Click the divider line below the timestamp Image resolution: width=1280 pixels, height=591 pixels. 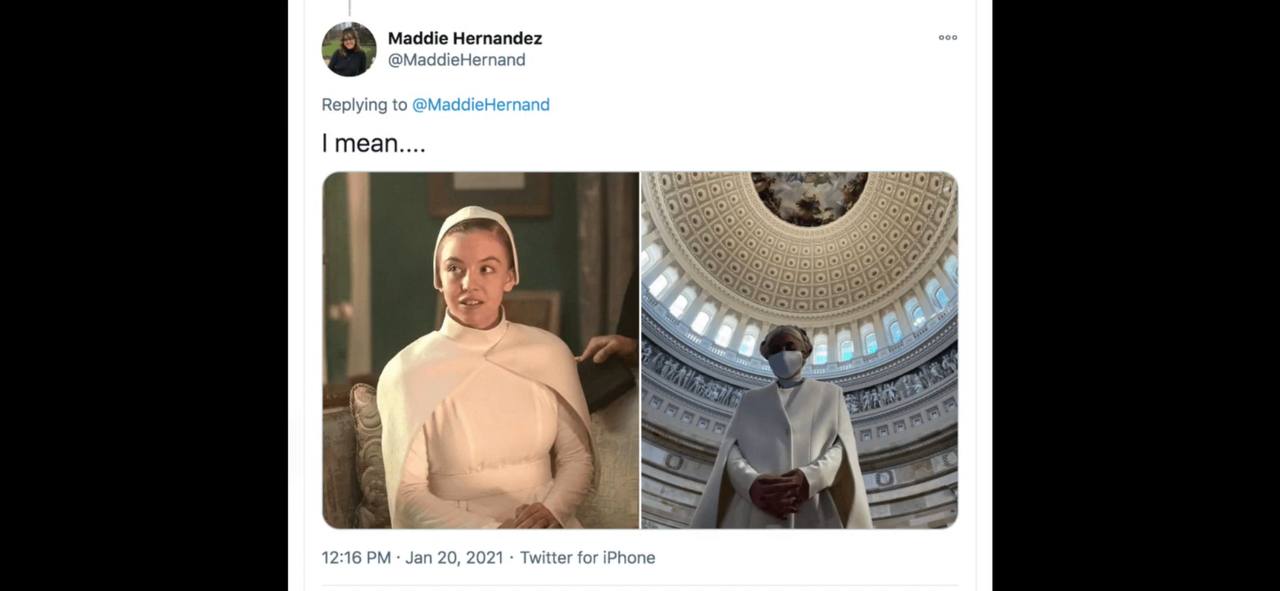coord(639,585)
